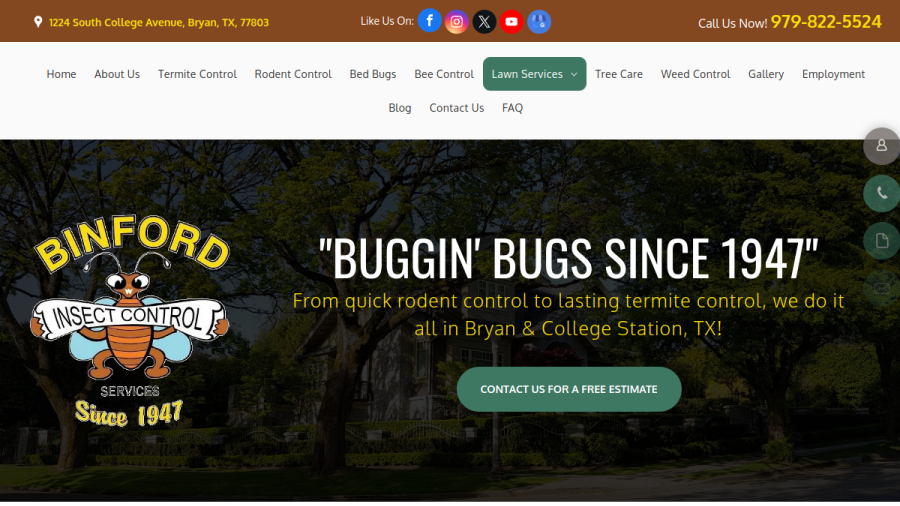Visit the Gallery page

(x=766, y=74)
